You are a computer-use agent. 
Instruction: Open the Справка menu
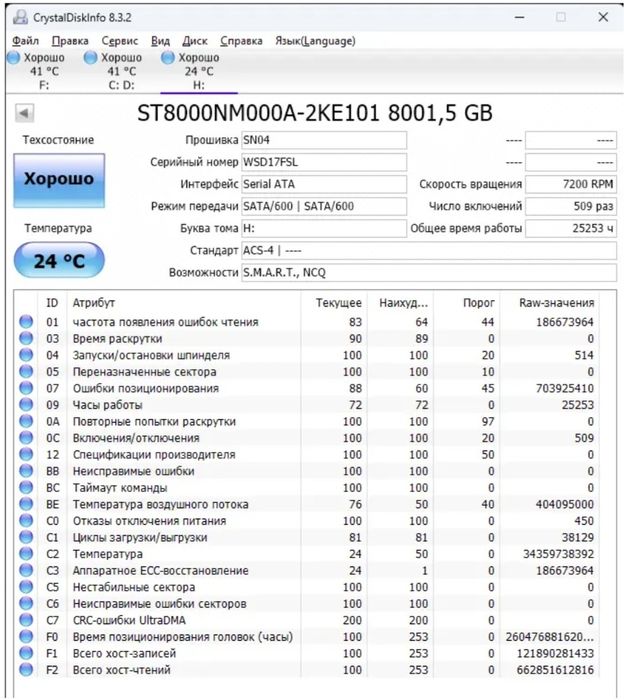pos(241,41)
